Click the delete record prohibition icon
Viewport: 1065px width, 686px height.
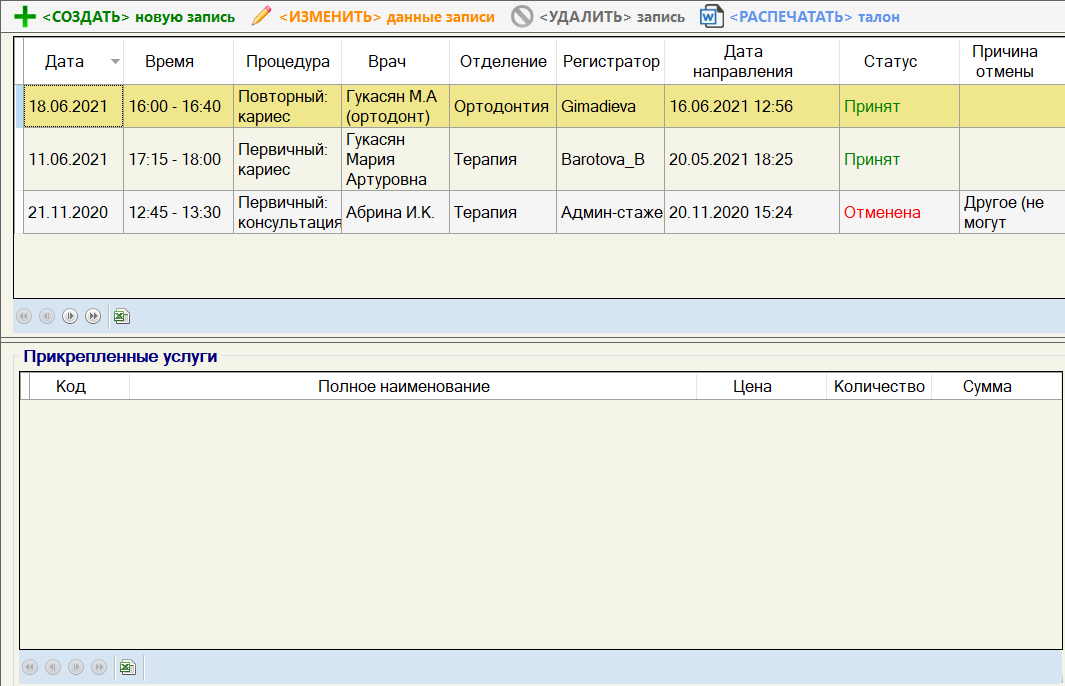coord(522,16)
